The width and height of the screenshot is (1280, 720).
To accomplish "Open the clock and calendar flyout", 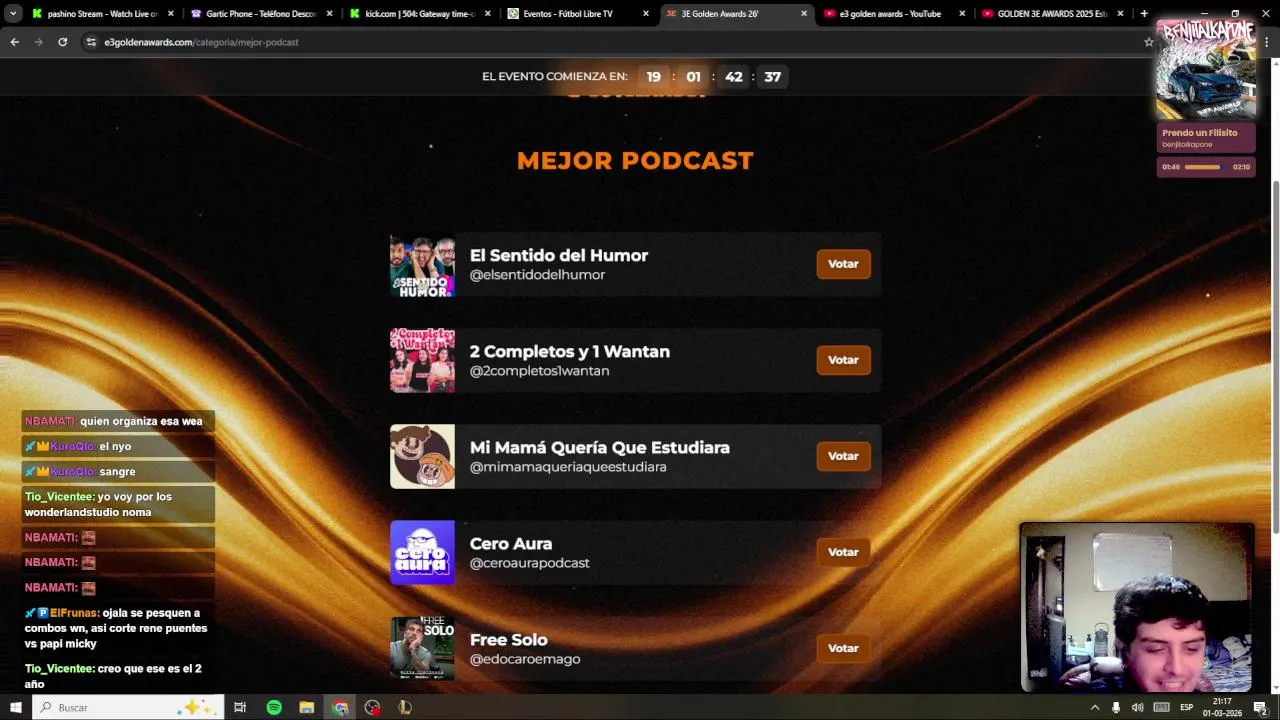I will pyautogui.click(x=1222, y=707).
